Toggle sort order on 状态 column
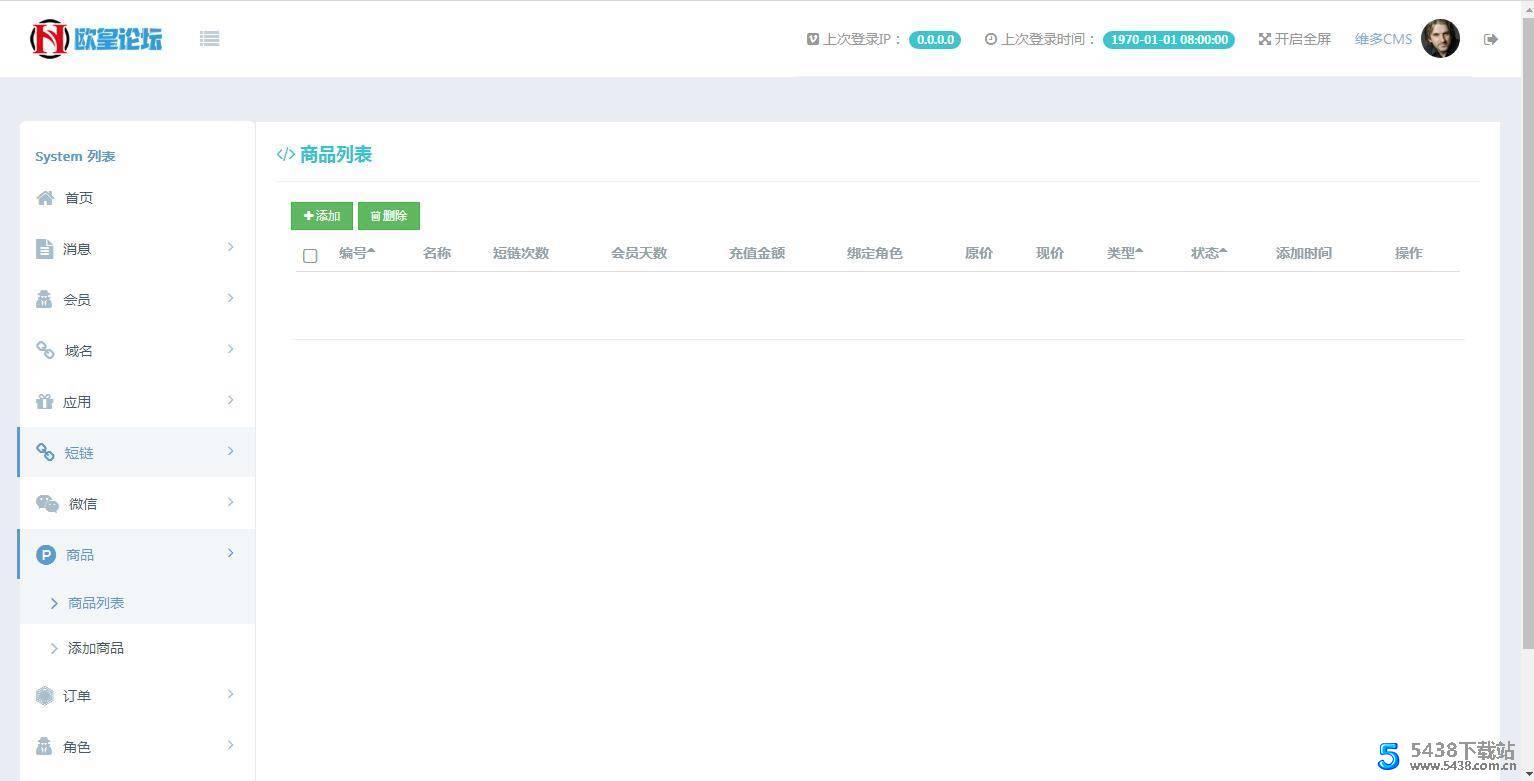This screenshot has width=1534, height=781. [x=1208, y=253]
